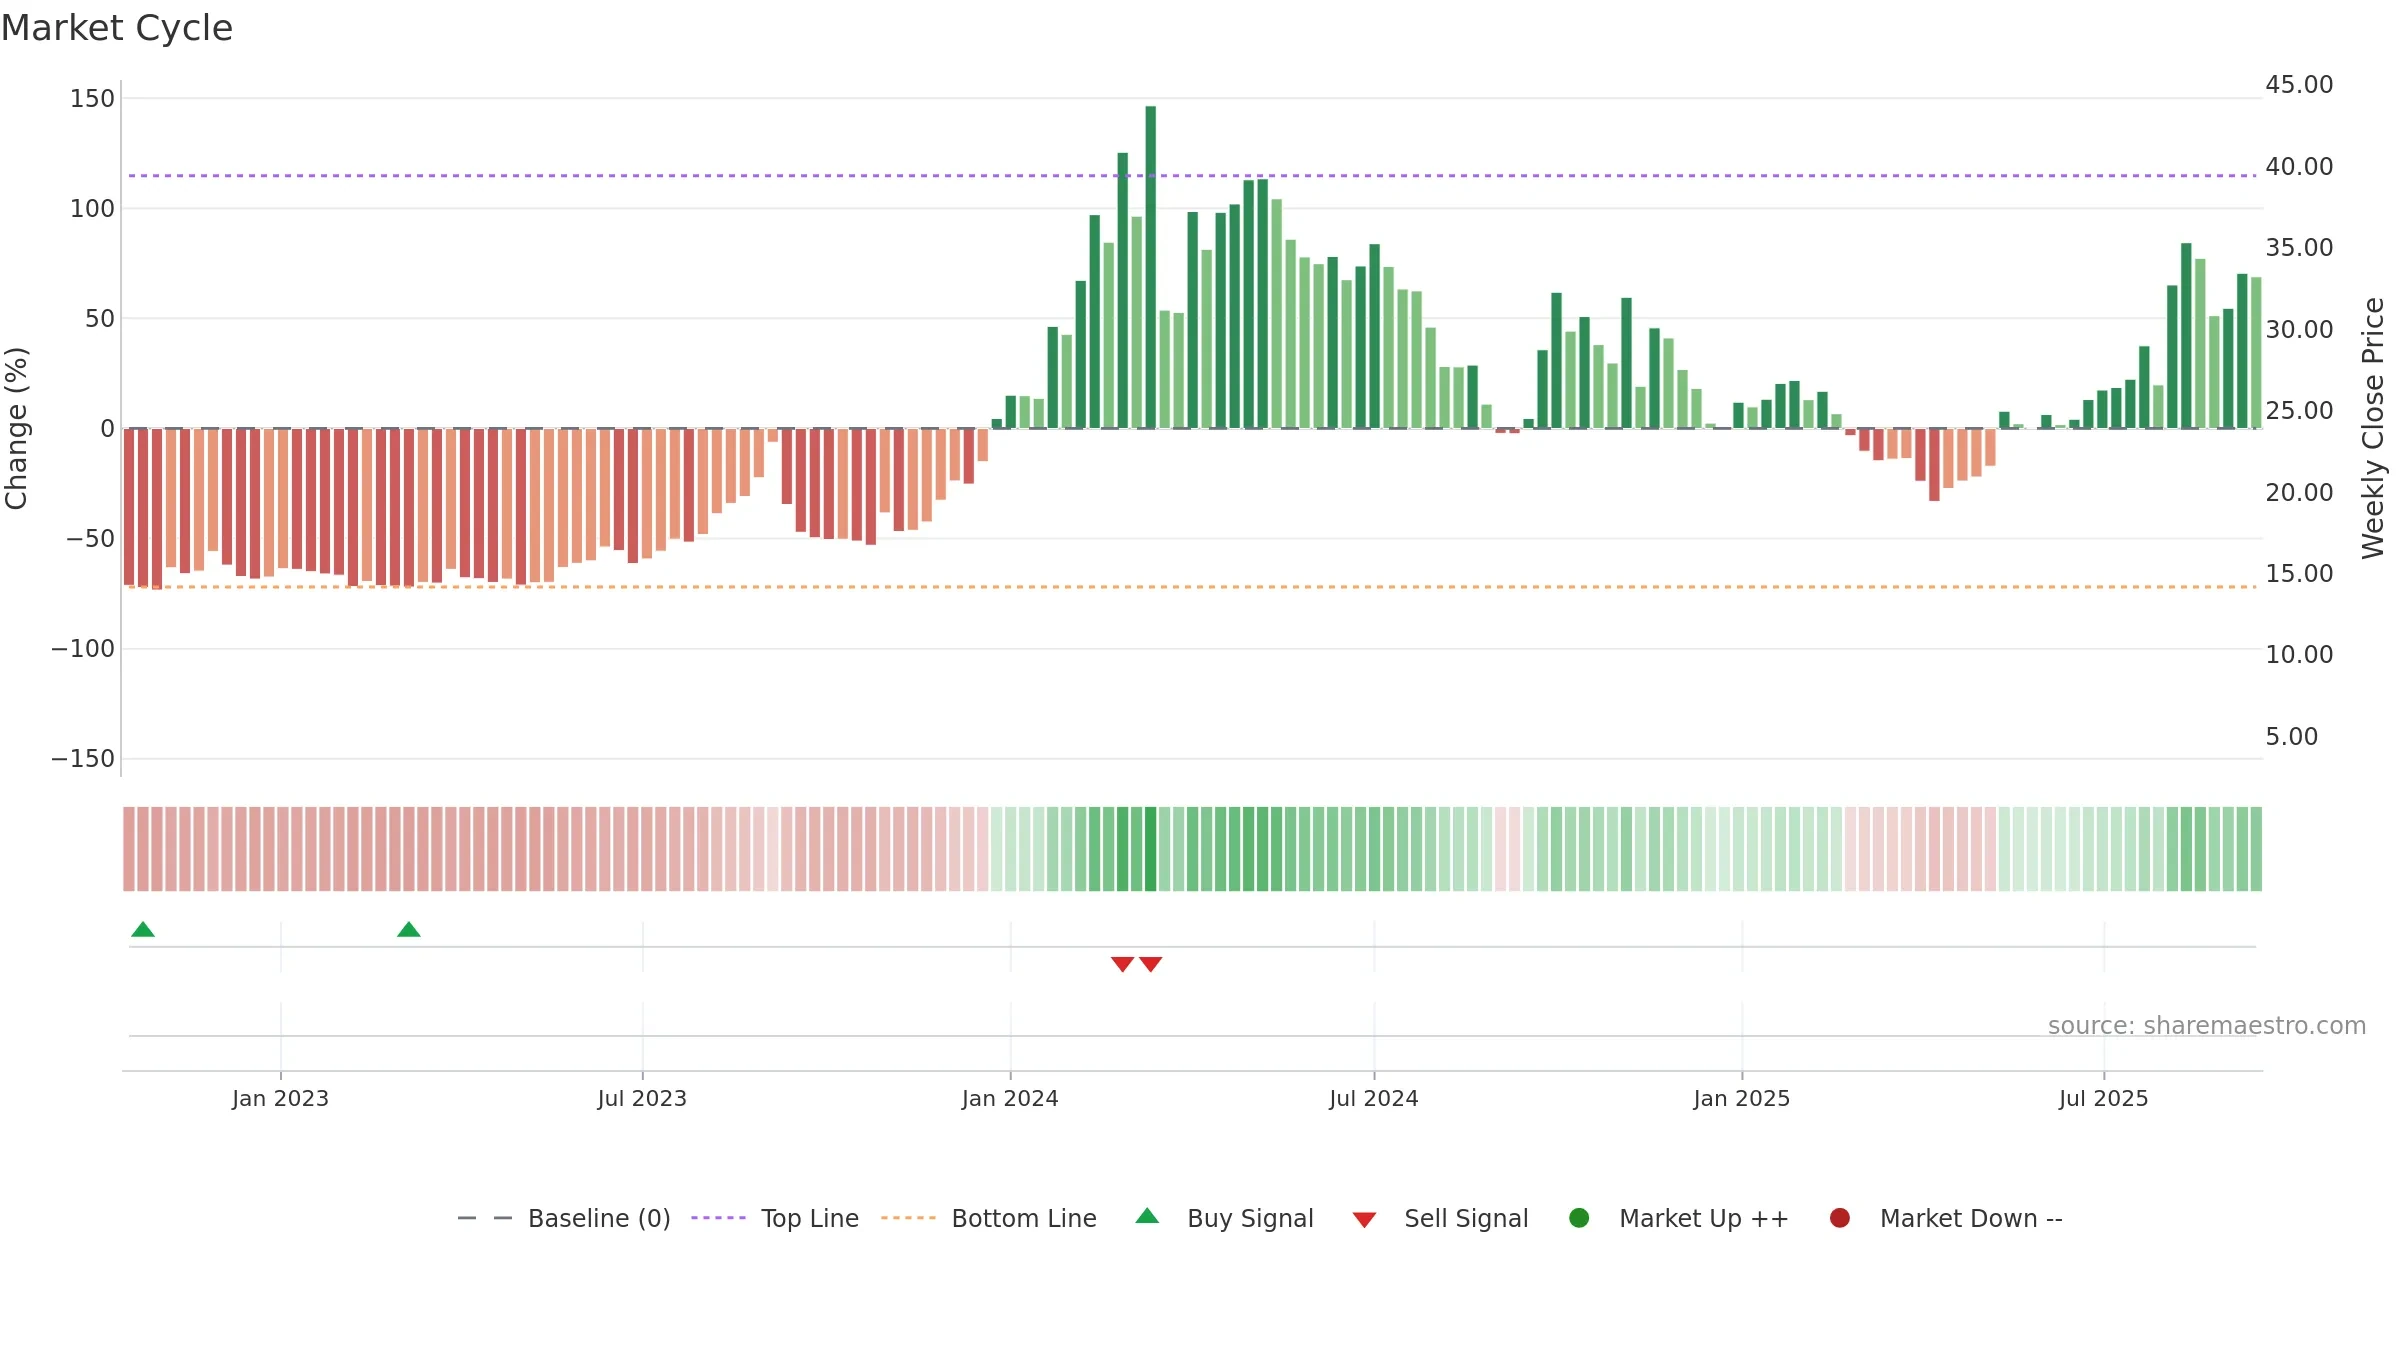Click the Market Down -- red circle
This screenshot has width=2400, height=1350.
pyautogui.click(x=1839, y=1218)
